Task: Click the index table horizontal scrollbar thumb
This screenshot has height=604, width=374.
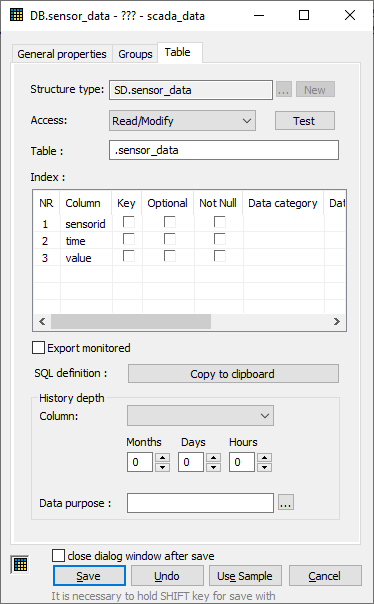Action: click(131, 321)
